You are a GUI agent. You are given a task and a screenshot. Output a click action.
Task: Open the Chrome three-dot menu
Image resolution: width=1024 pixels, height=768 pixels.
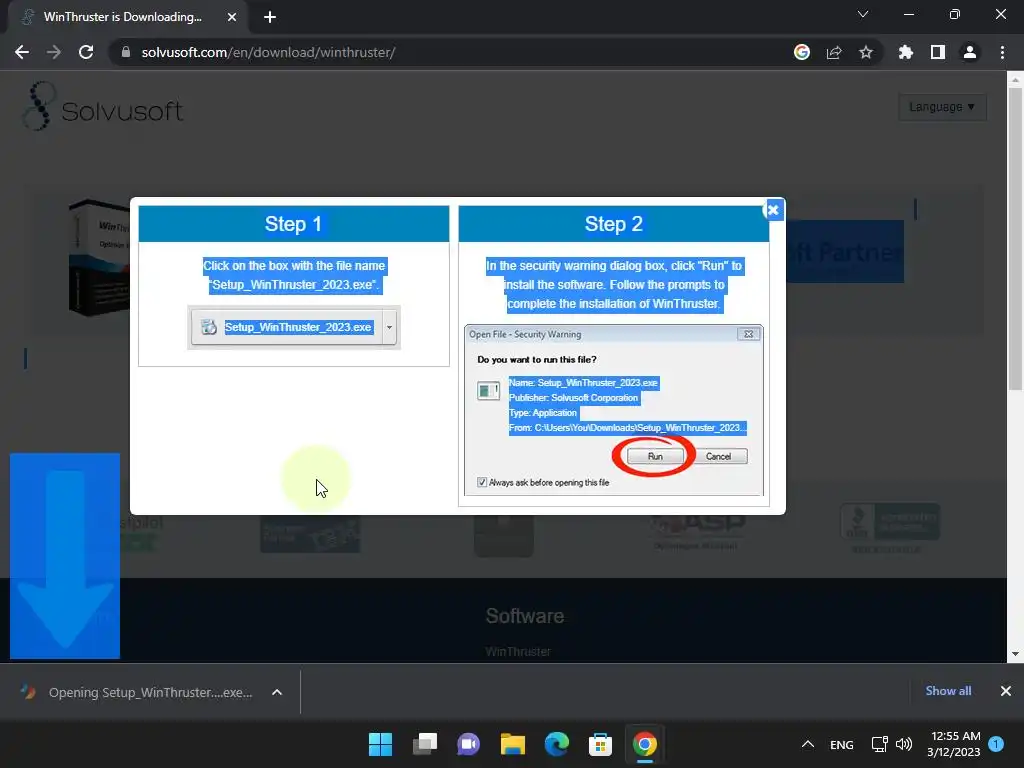coord(1002,52)
